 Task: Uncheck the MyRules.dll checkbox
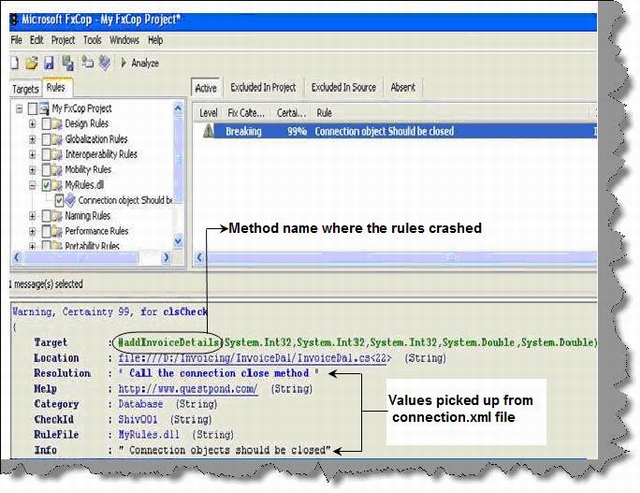46,185
